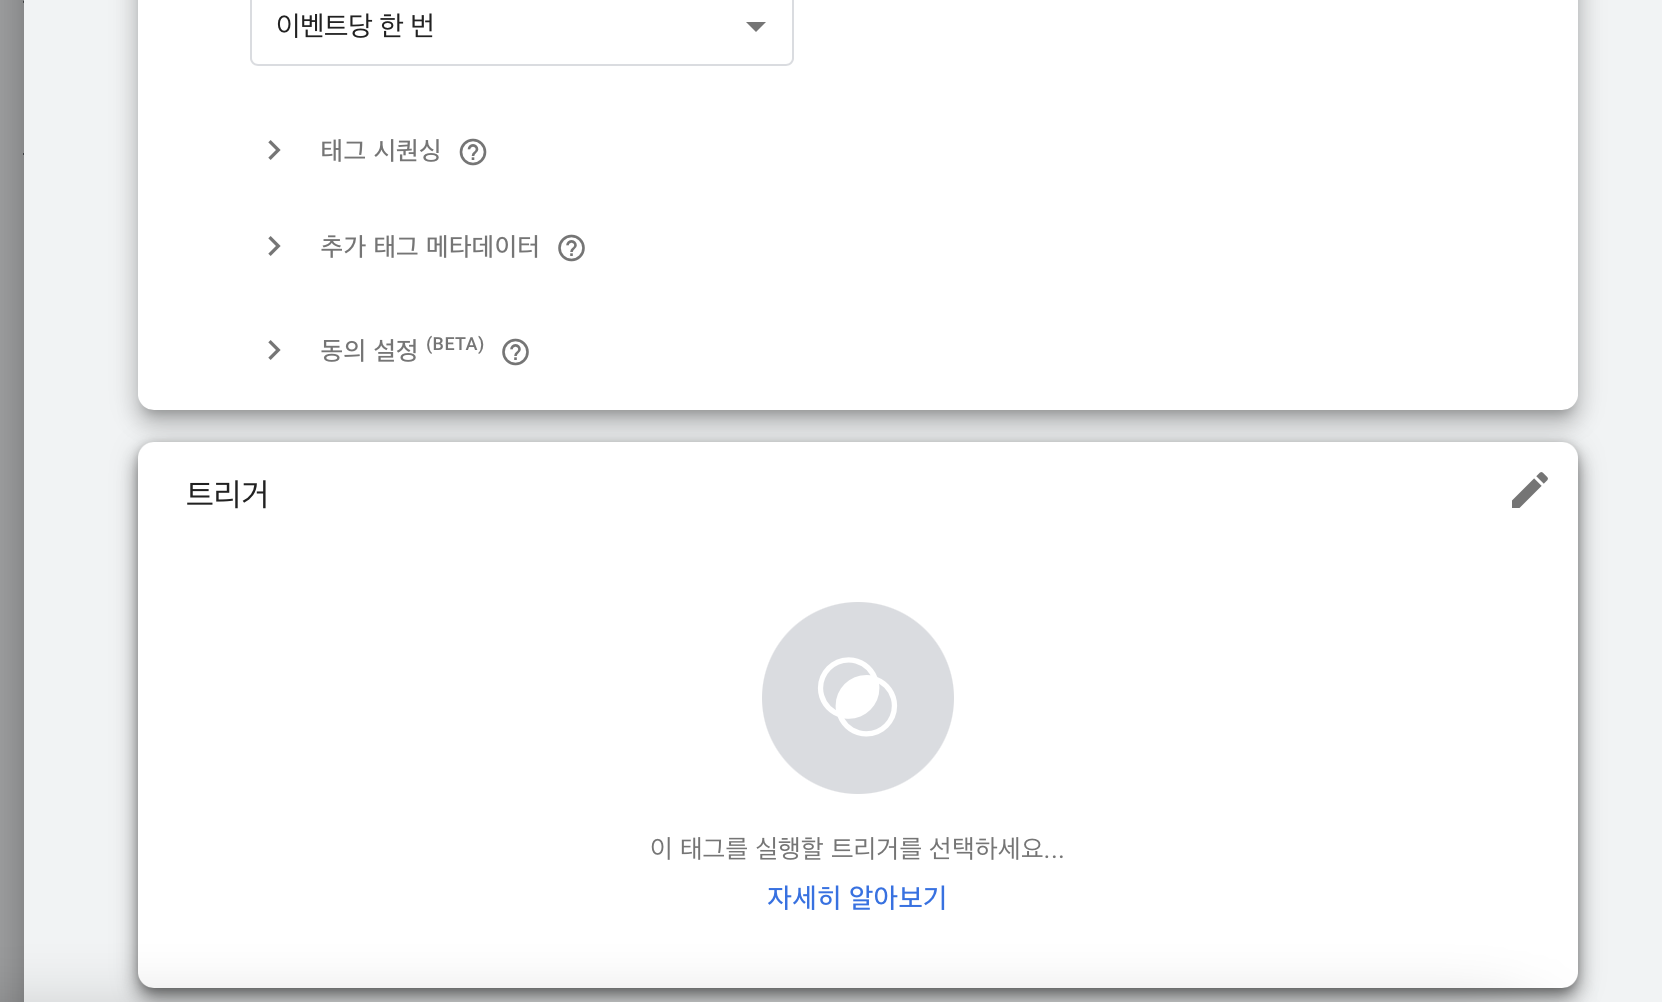Click the 트리거 section heading

pos(227,494)
